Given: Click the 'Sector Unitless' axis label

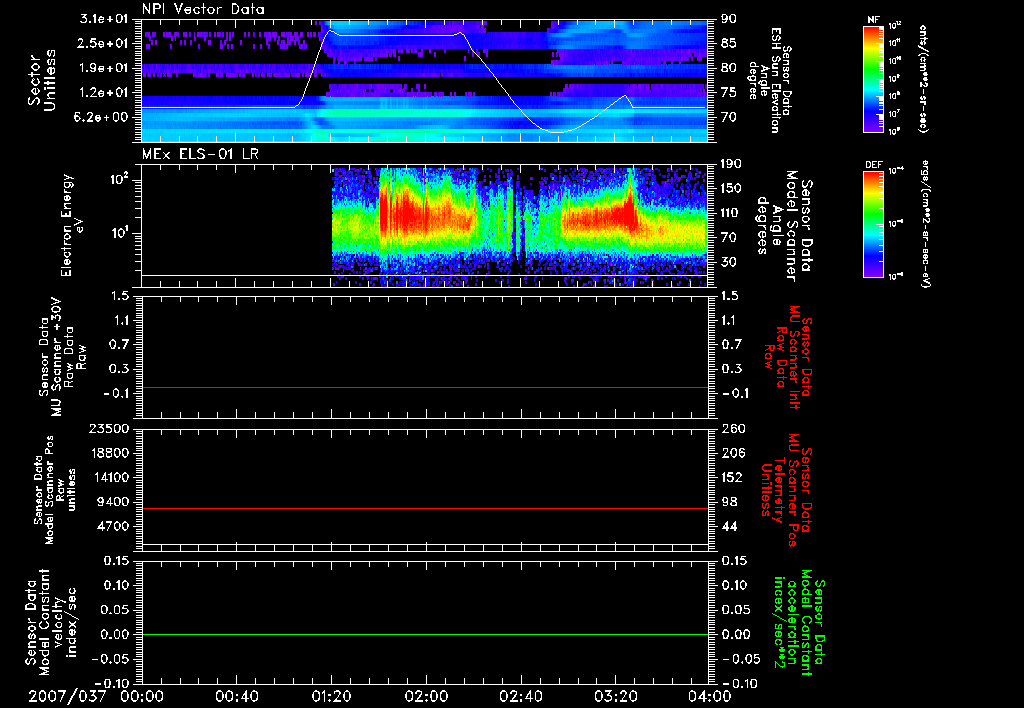Looking at the screenshot, I should click(42, 80).
